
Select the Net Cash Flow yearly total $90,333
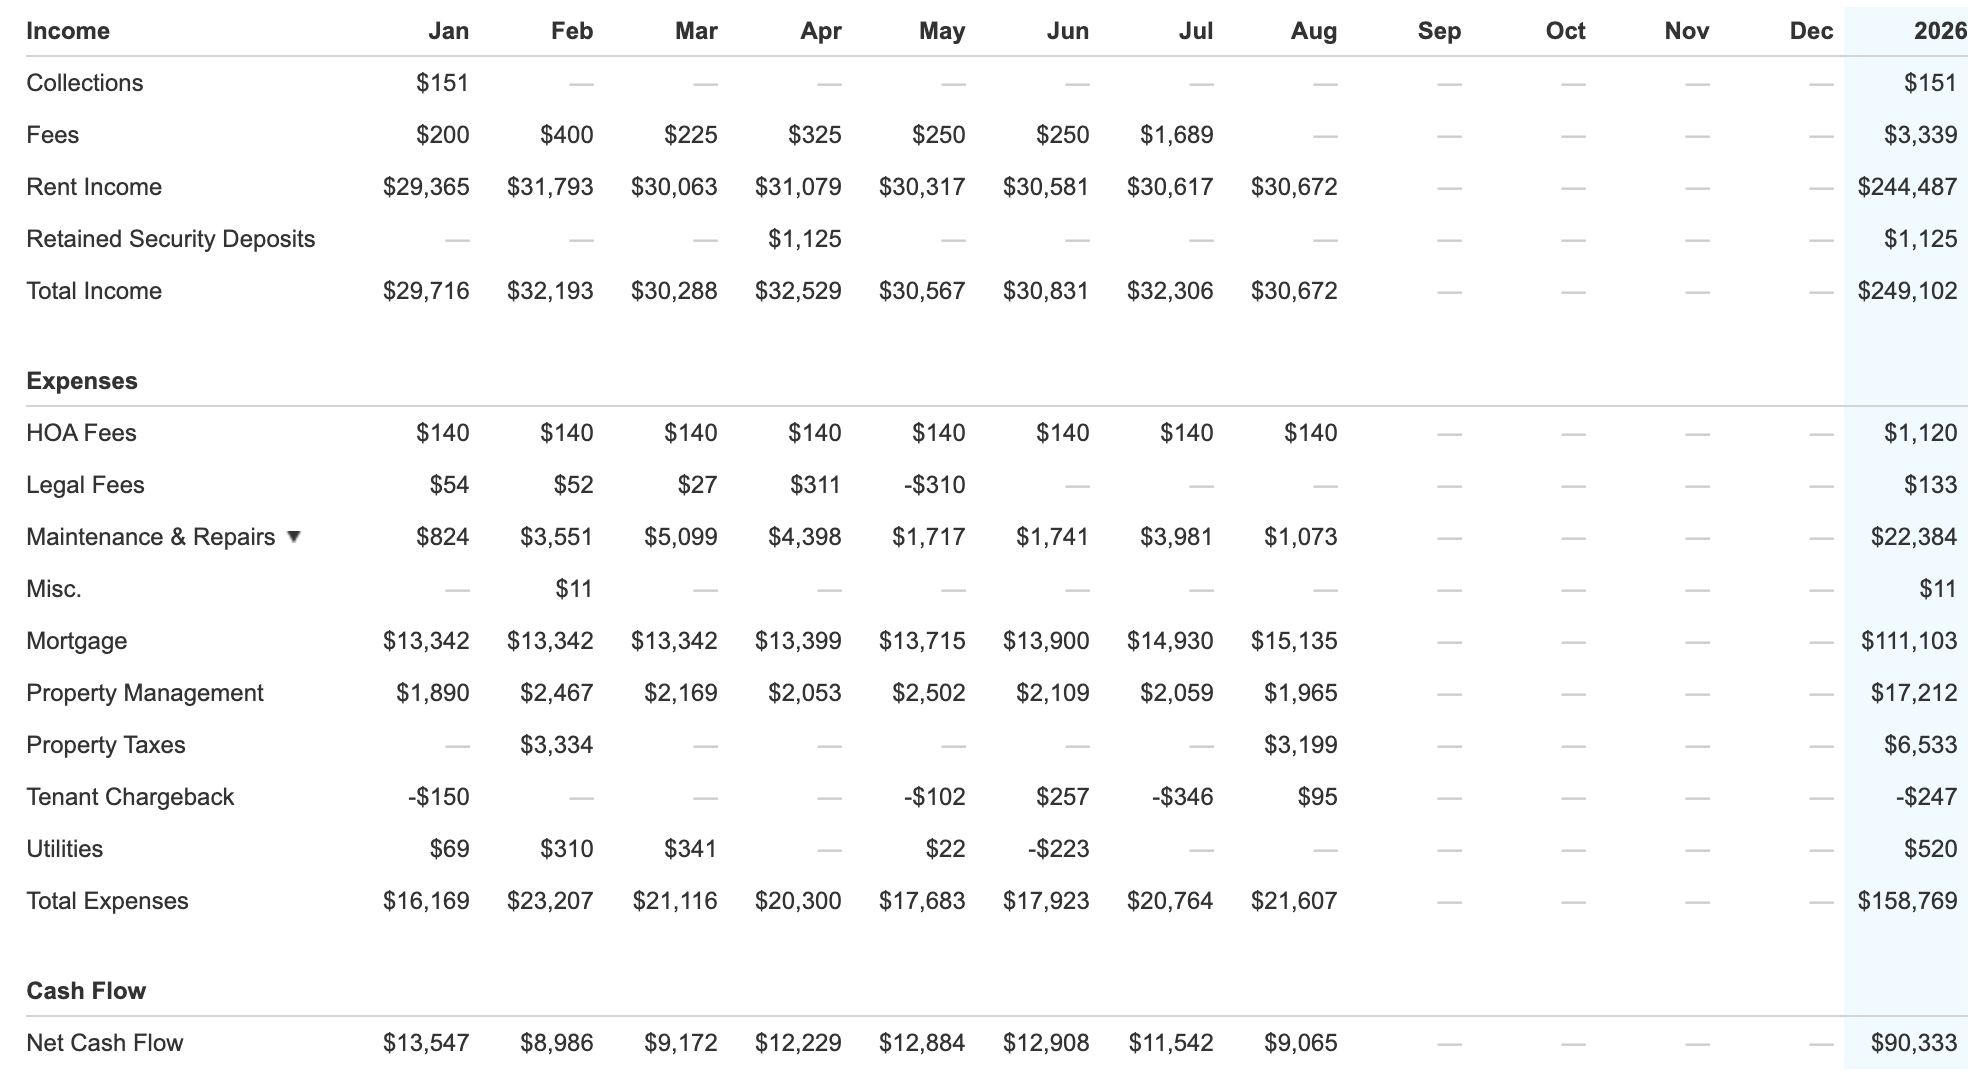1913,1043
